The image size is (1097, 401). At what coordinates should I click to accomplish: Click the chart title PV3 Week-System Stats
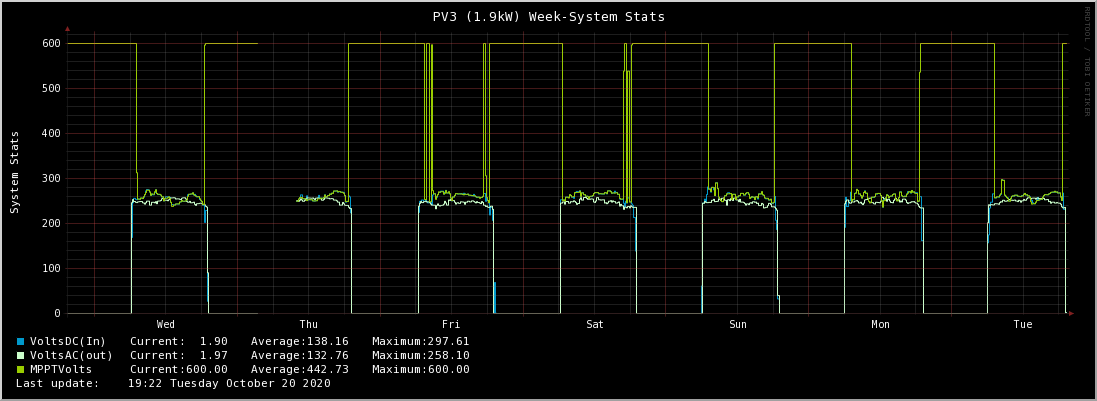click(548, 16)
